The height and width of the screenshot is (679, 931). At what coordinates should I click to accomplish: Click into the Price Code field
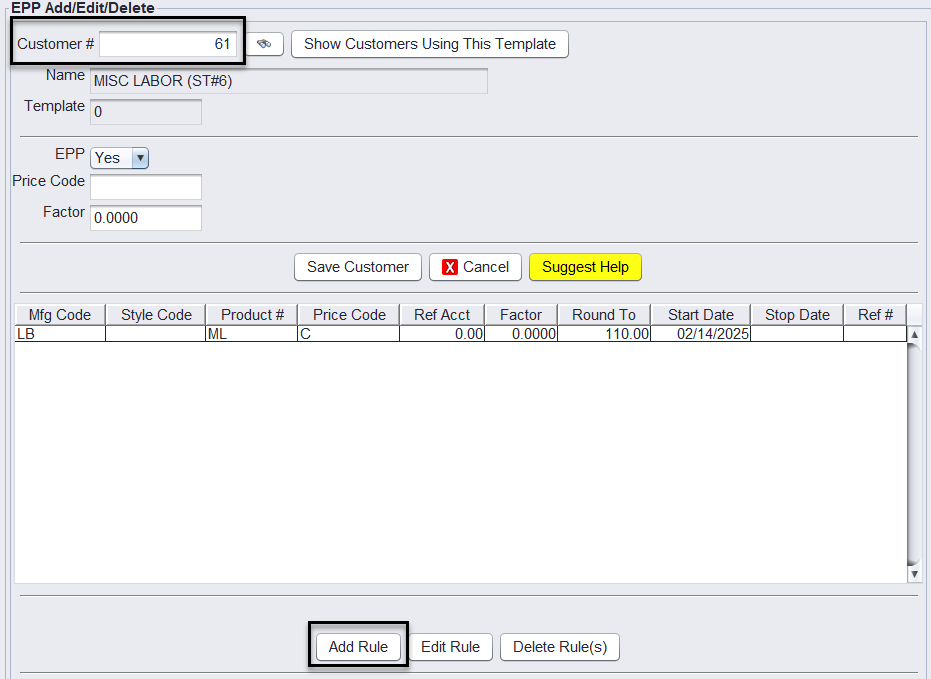point(146,187)
